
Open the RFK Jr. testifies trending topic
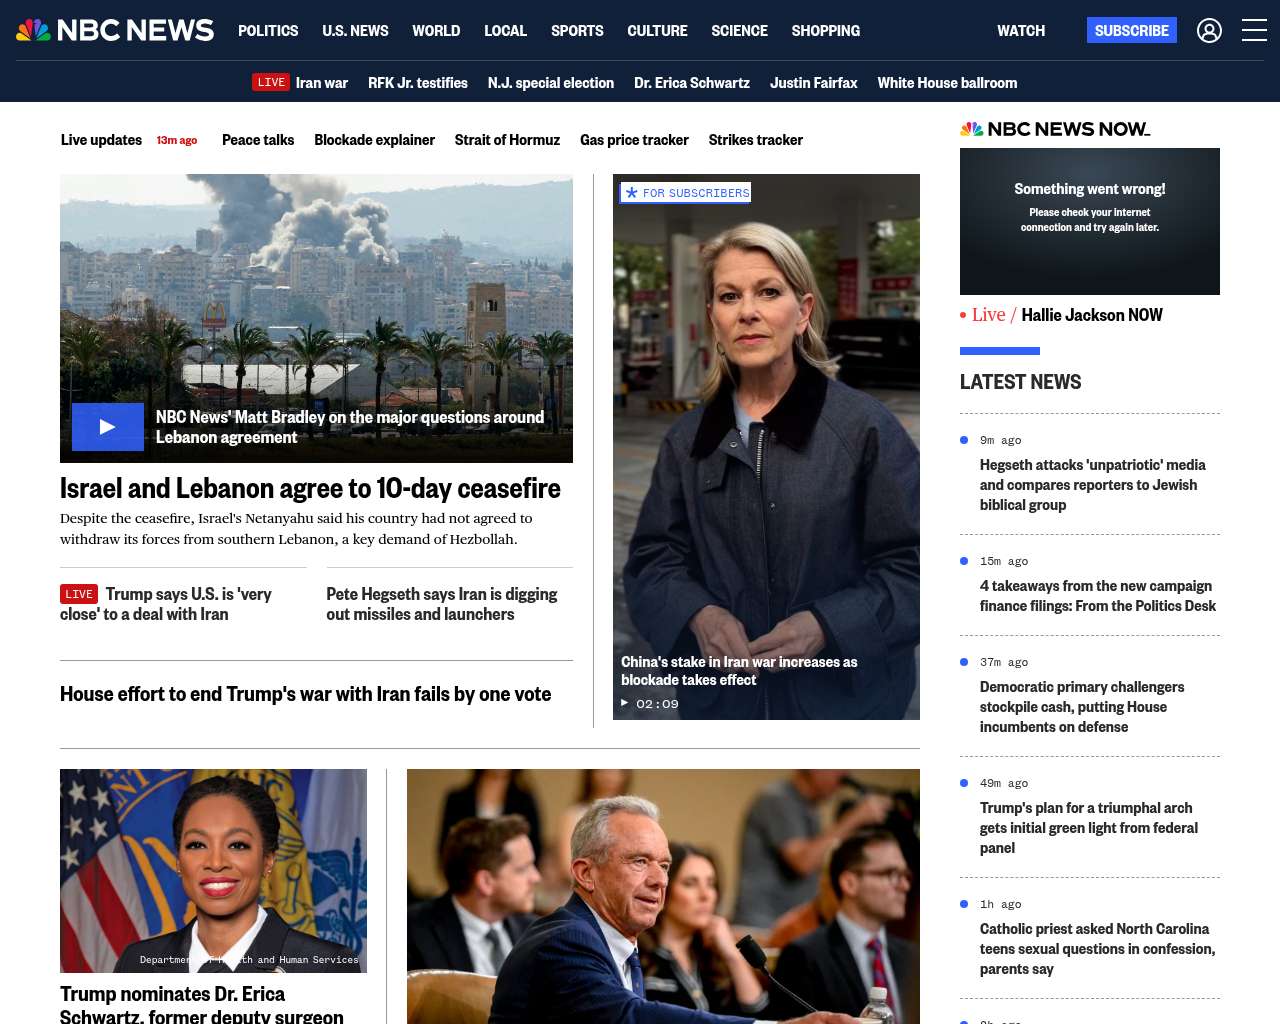click(x=417, y=83)
